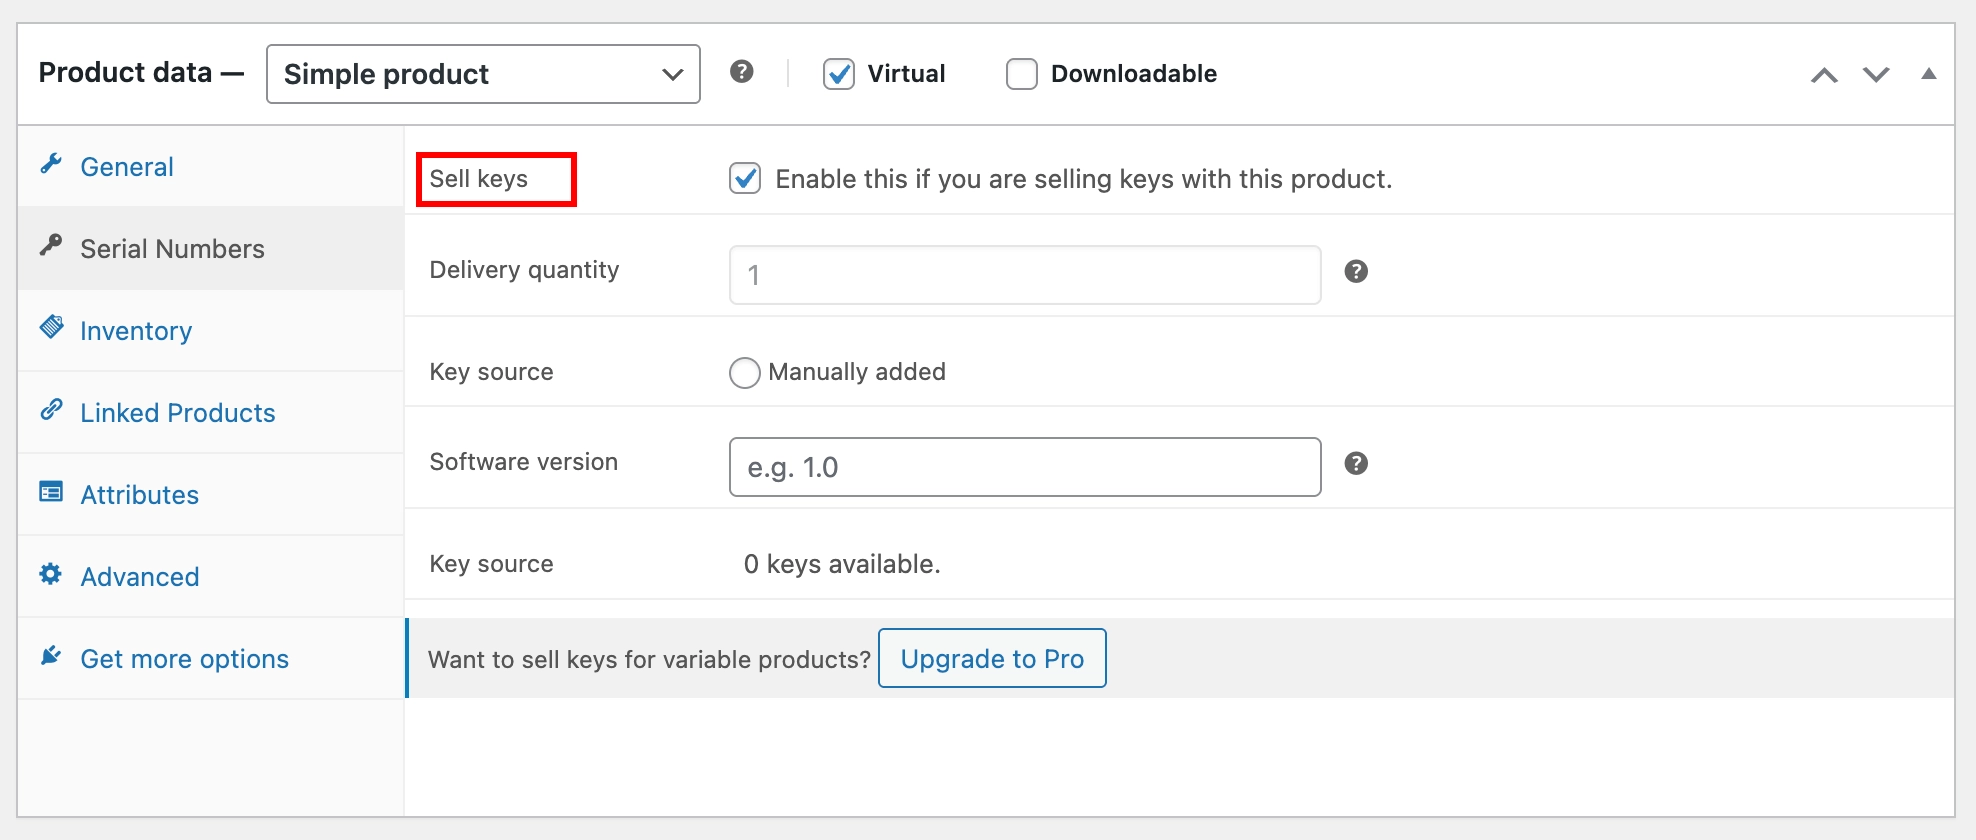Toggle the Sell keys enable checkbox
The width and height of the screenshot is (1976, 840).
(744, 179)
